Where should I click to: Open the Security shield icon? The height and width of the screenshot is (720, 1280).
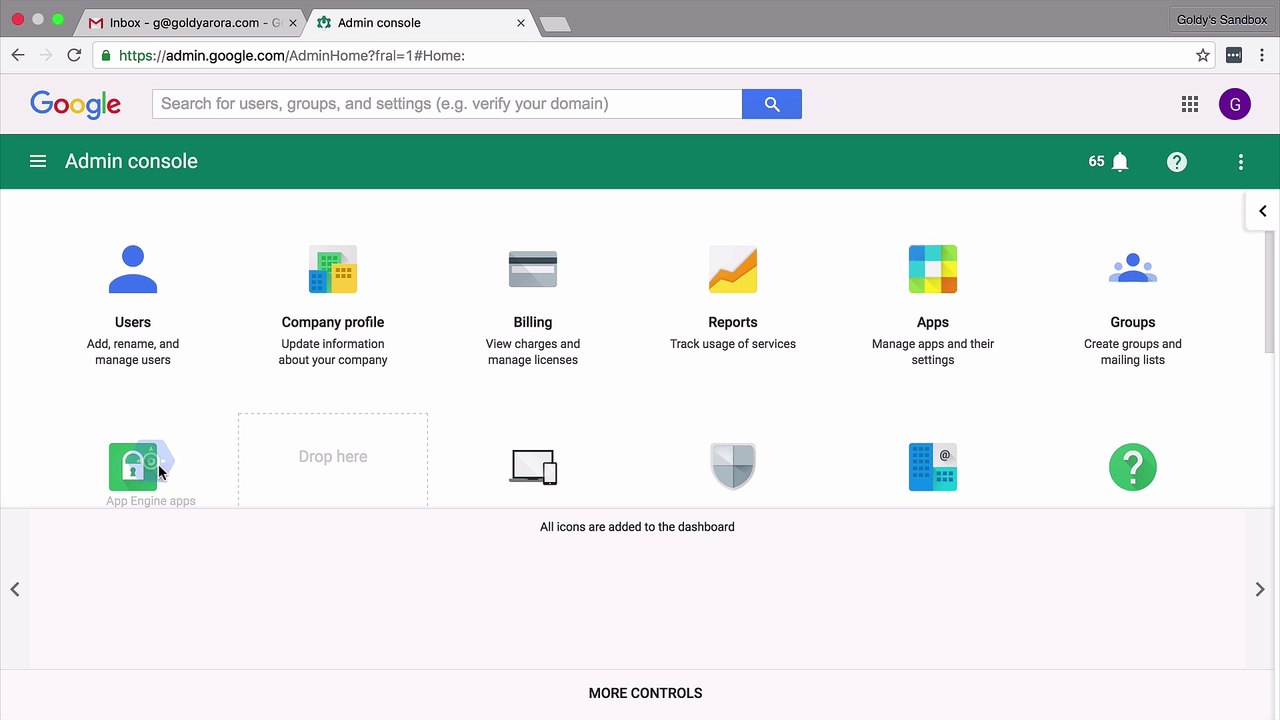tap(733, 467)
